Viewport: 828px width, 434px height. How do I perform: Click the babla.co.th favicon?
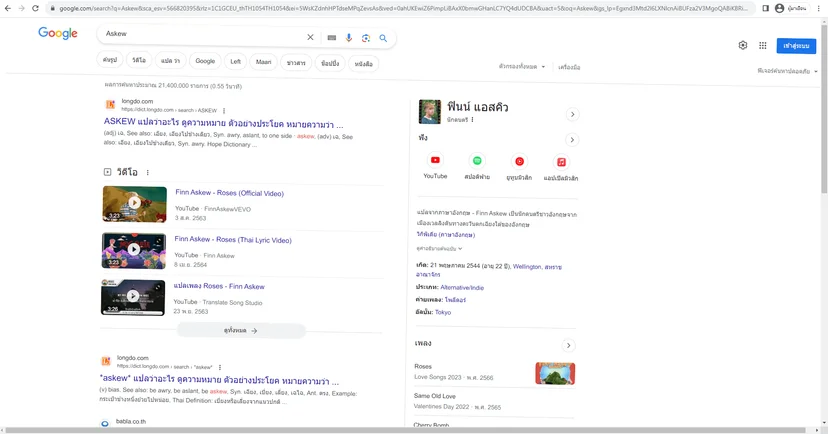pyautogui.click(x=105, y=423)
